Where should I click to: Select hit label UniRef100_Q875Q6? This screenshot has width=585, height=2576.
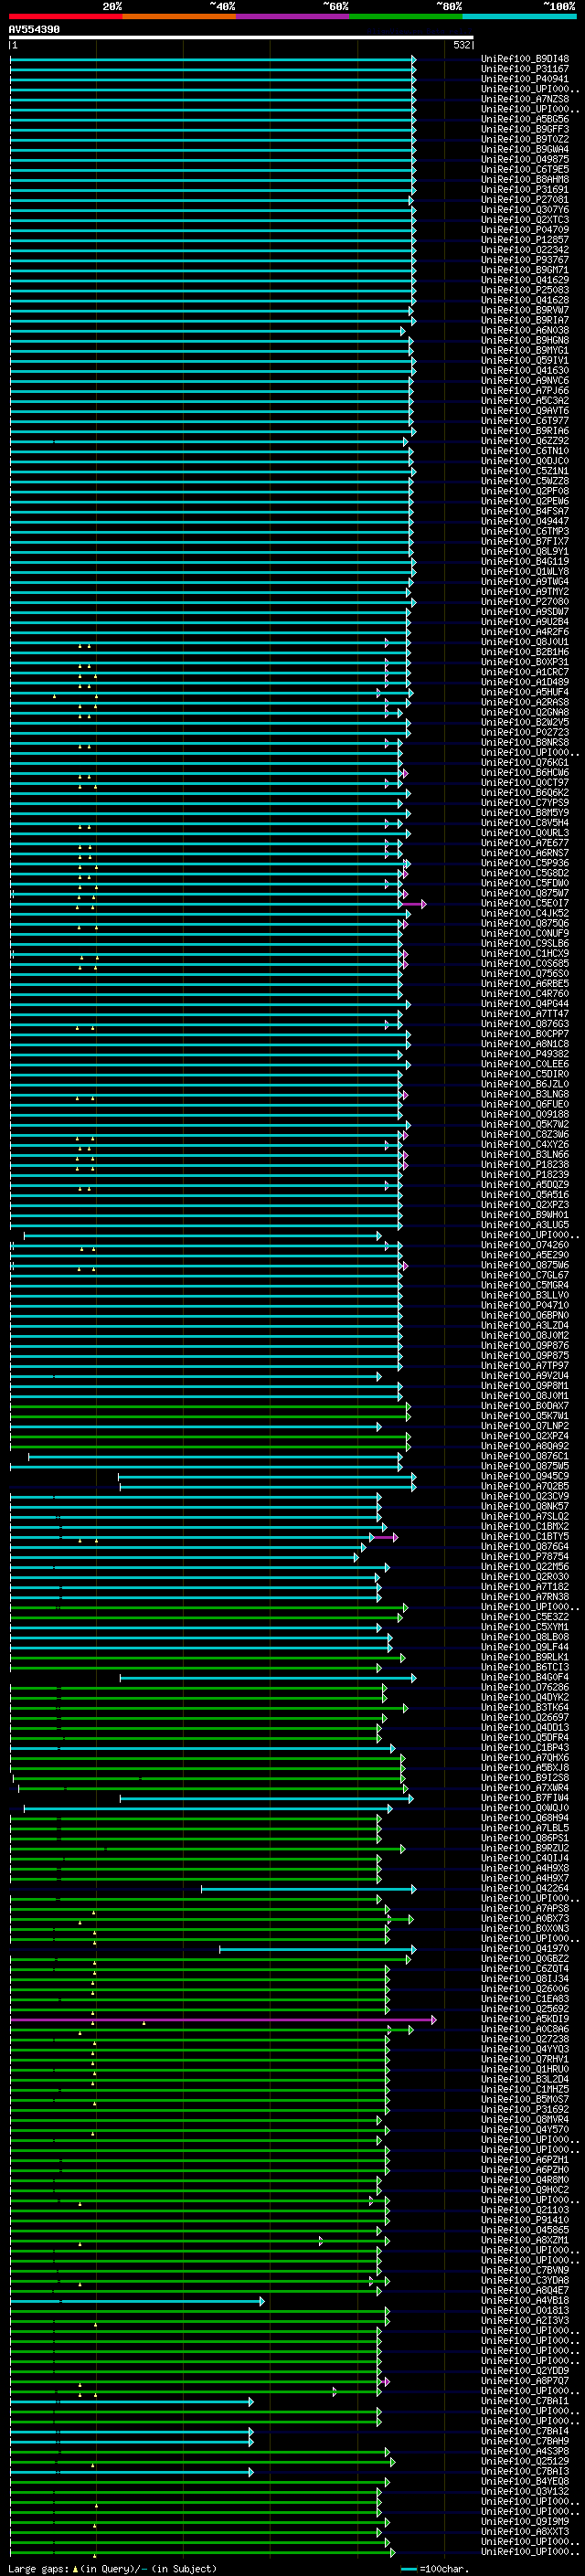[x=525, y=923]
